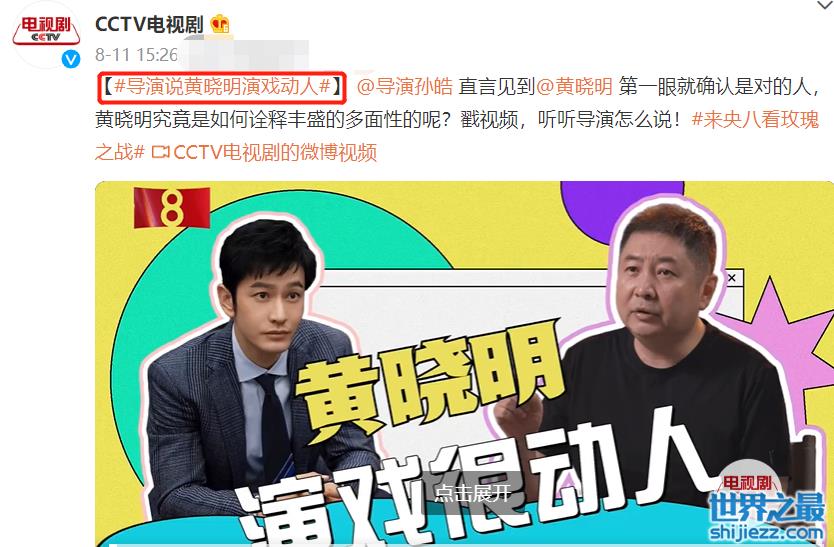This screenshot has height=547, width=834.
Task: Click the 8-11 15:26 timestamp
Action: click(x=136, y=55)
